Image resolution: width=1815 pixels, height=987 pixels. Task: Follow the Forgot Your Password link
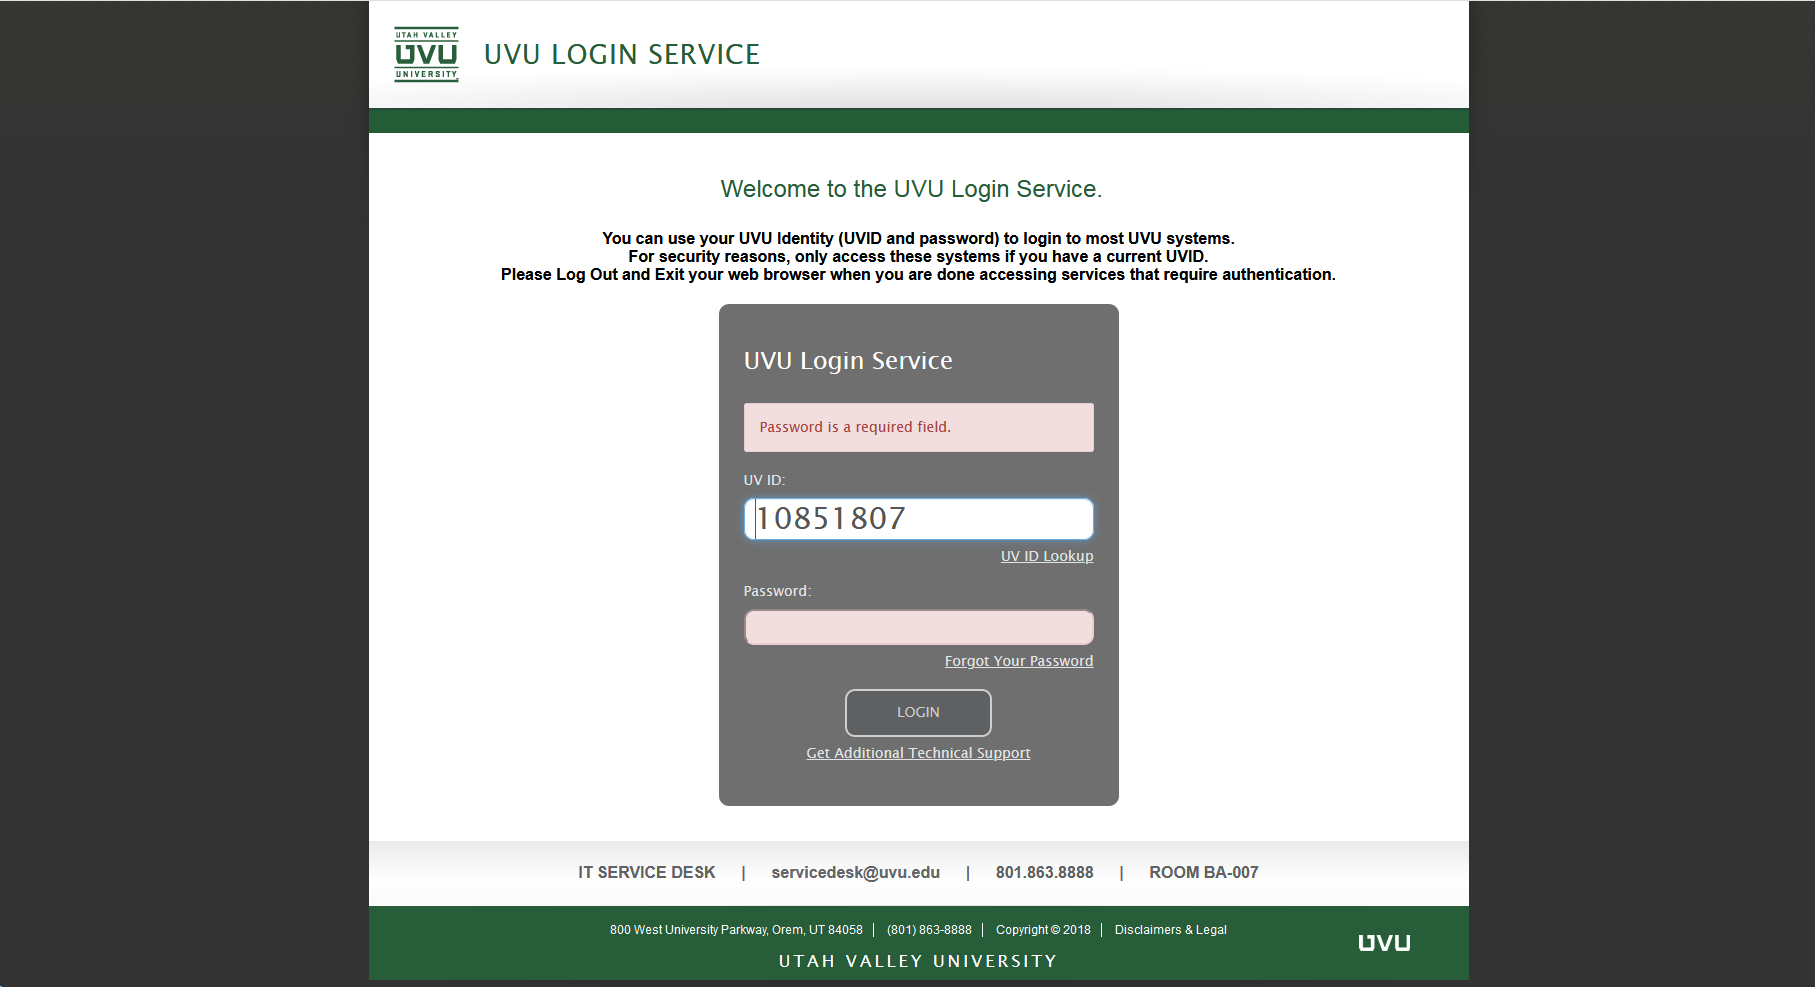click(x=1019, y=661)
